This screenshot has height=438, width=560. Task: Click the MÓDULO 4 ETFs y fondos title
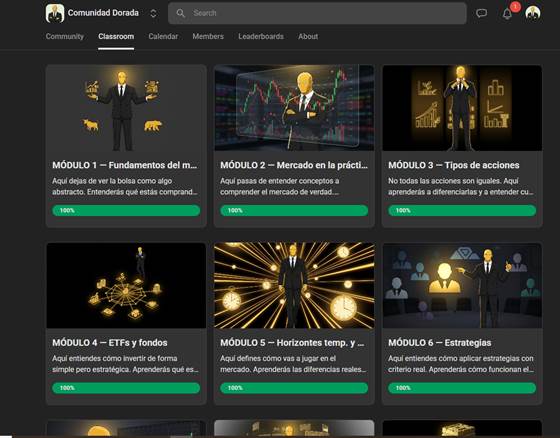coord(110,343)
